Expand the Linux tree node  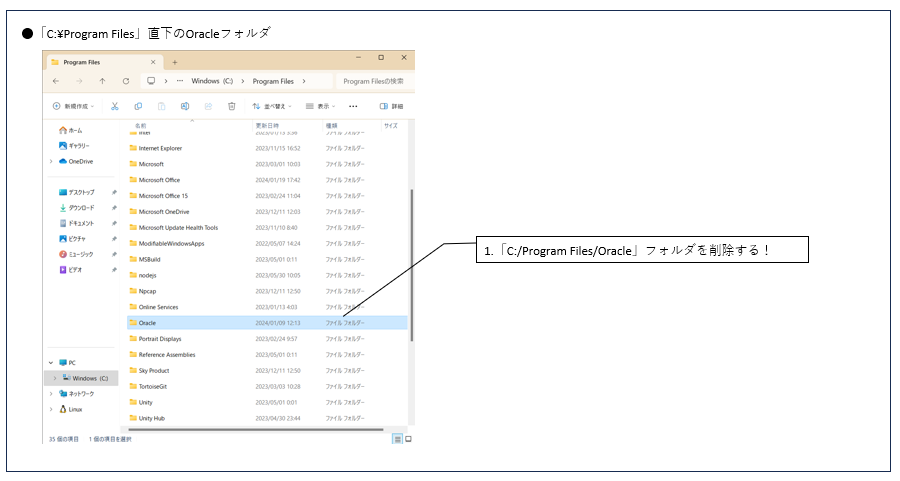click(51, 409)
